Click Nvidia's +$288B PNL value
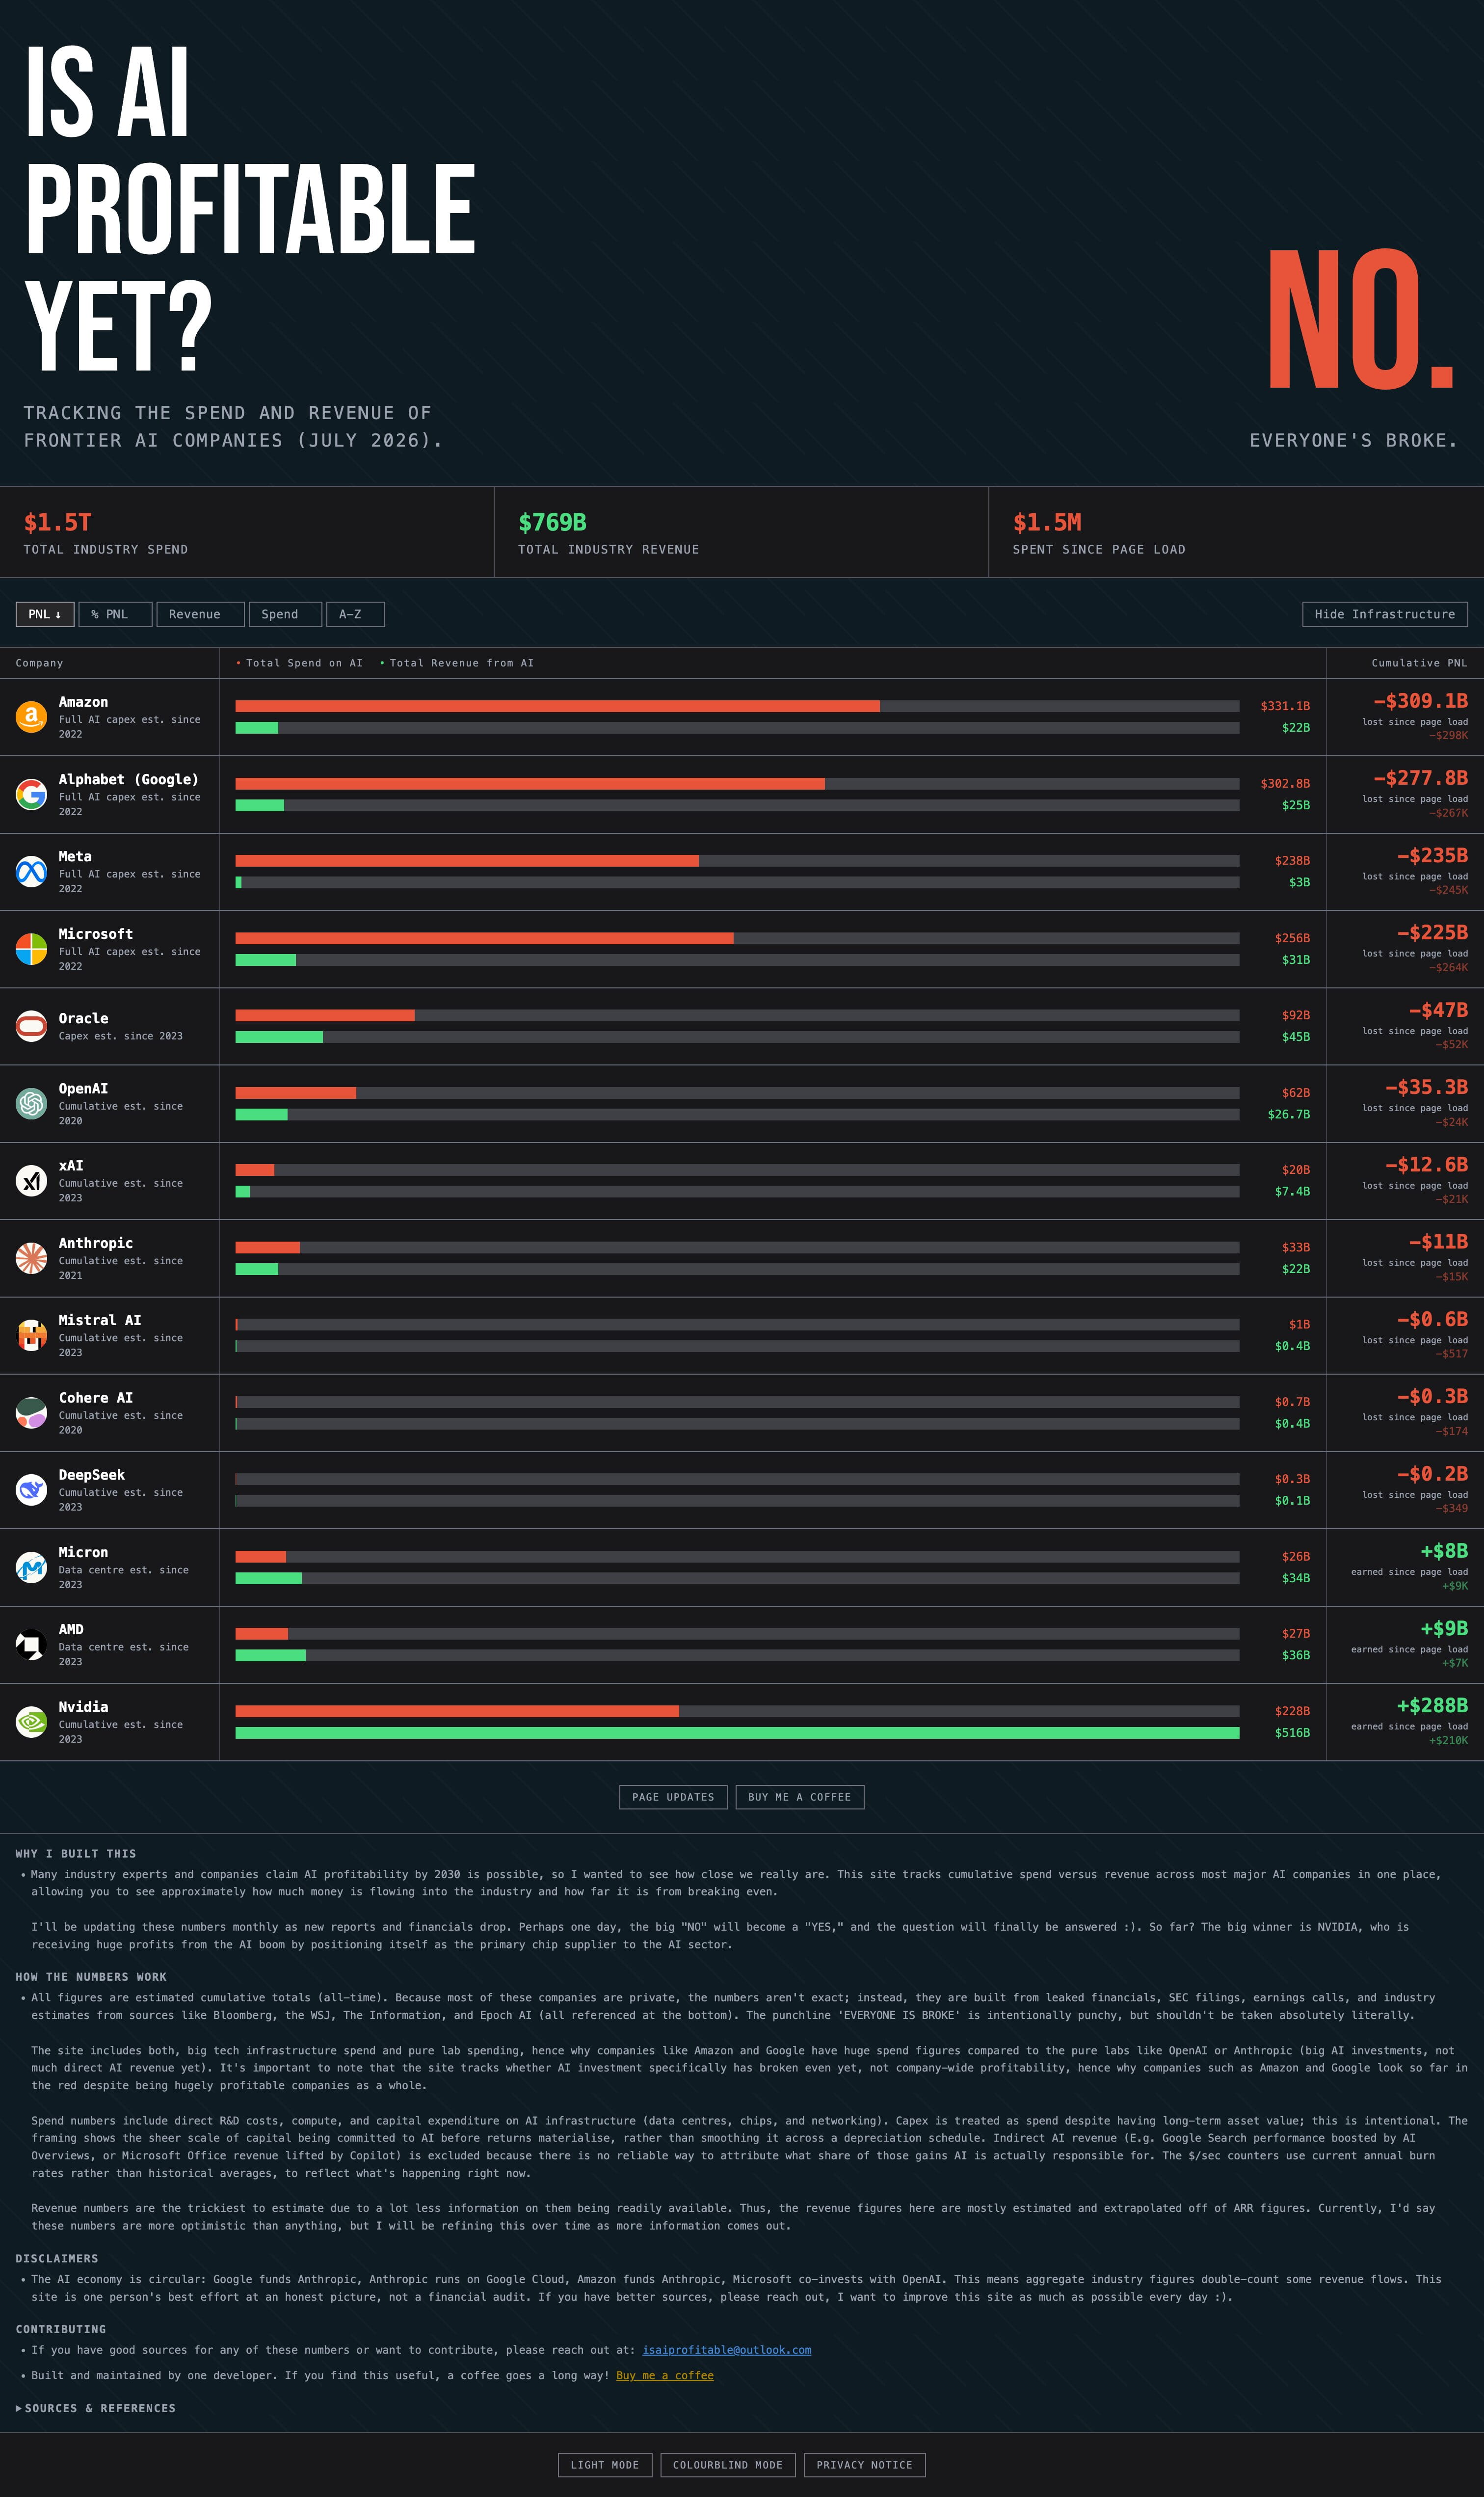The width and height of the screenshot is (1484, 2497). click(1432, 1705)
